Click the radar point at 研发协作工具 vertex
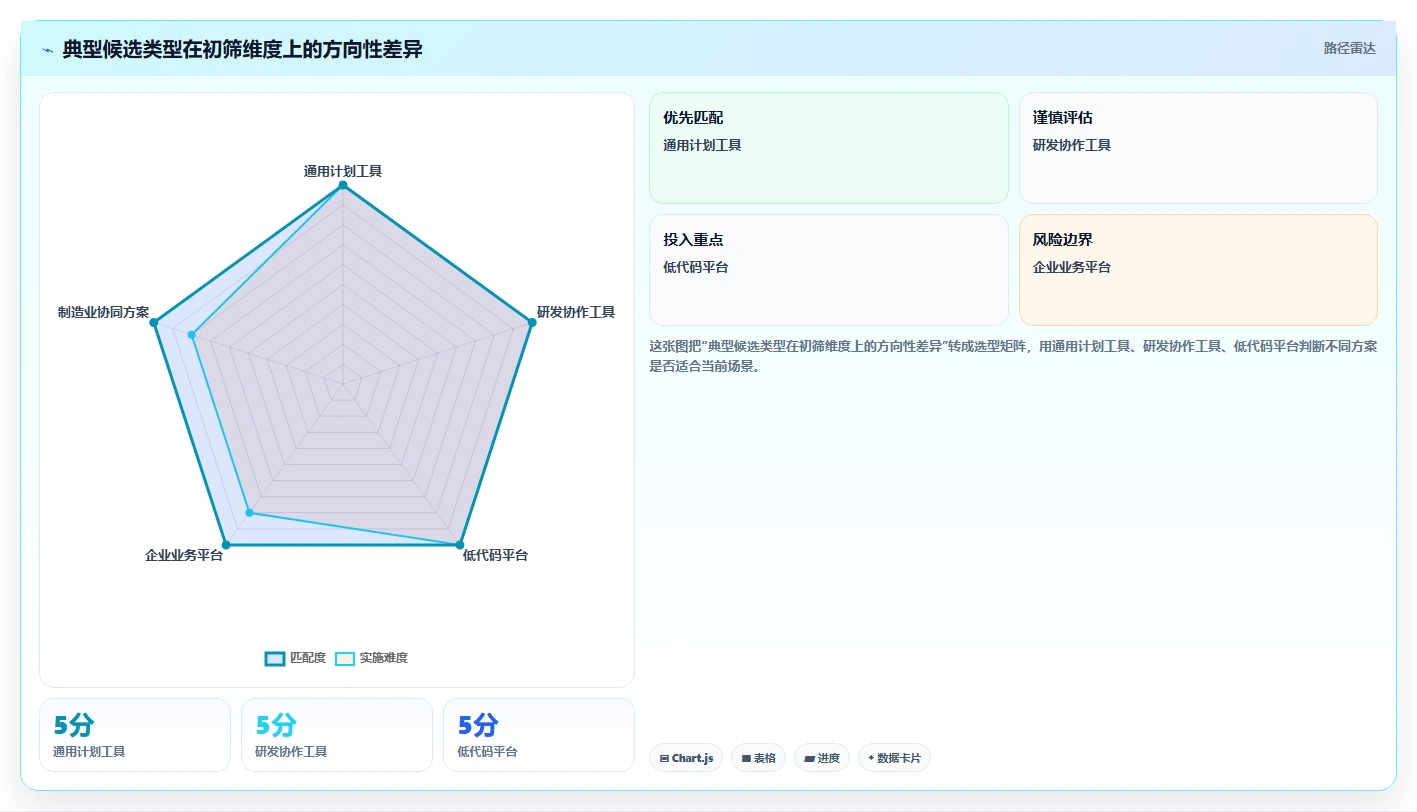The height and width of the screenshot is (812, 1417). pos(530,322)
